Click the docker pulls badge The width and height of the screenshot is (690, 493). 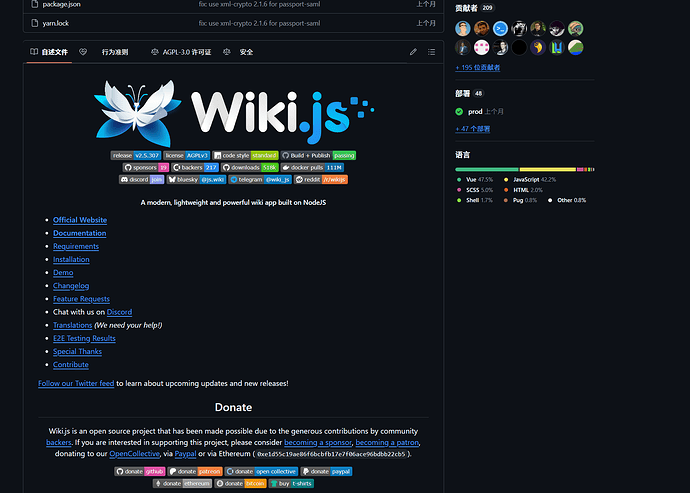(312, 167)
